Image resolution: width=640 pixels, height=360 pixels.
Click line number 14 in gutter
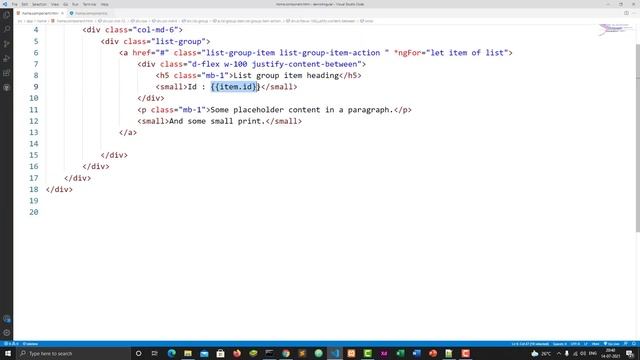(34, 144)
